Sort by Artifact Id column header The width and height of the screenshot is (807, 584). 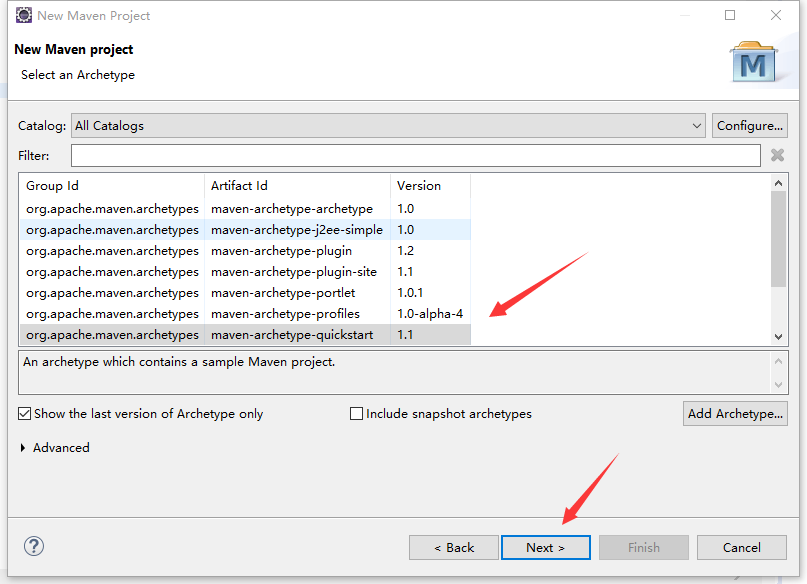(x=297, y=186)
